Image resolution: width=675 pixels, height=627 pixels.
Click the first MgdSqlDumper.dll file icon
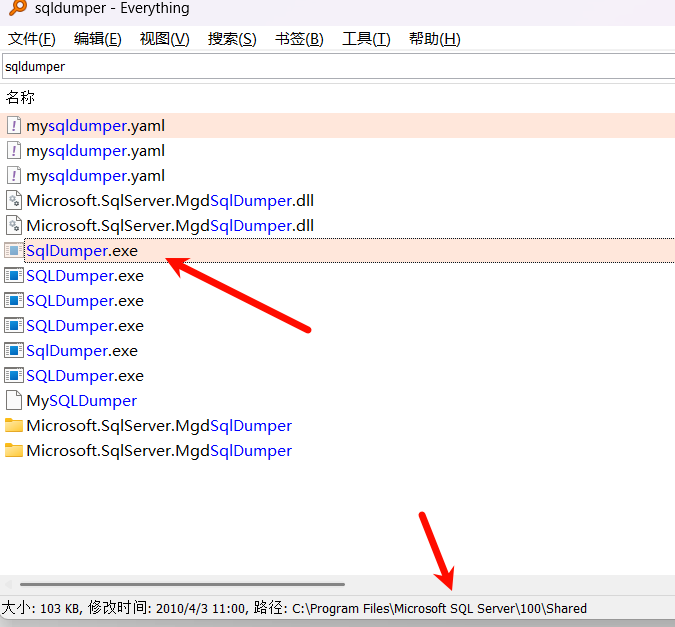click(x=14, y=201)
